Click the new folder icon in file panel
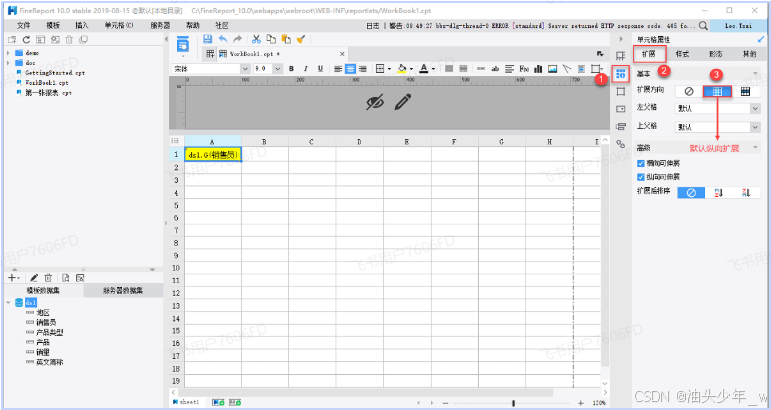Screen dimensions: 771x410 click(x=12, y=39)
